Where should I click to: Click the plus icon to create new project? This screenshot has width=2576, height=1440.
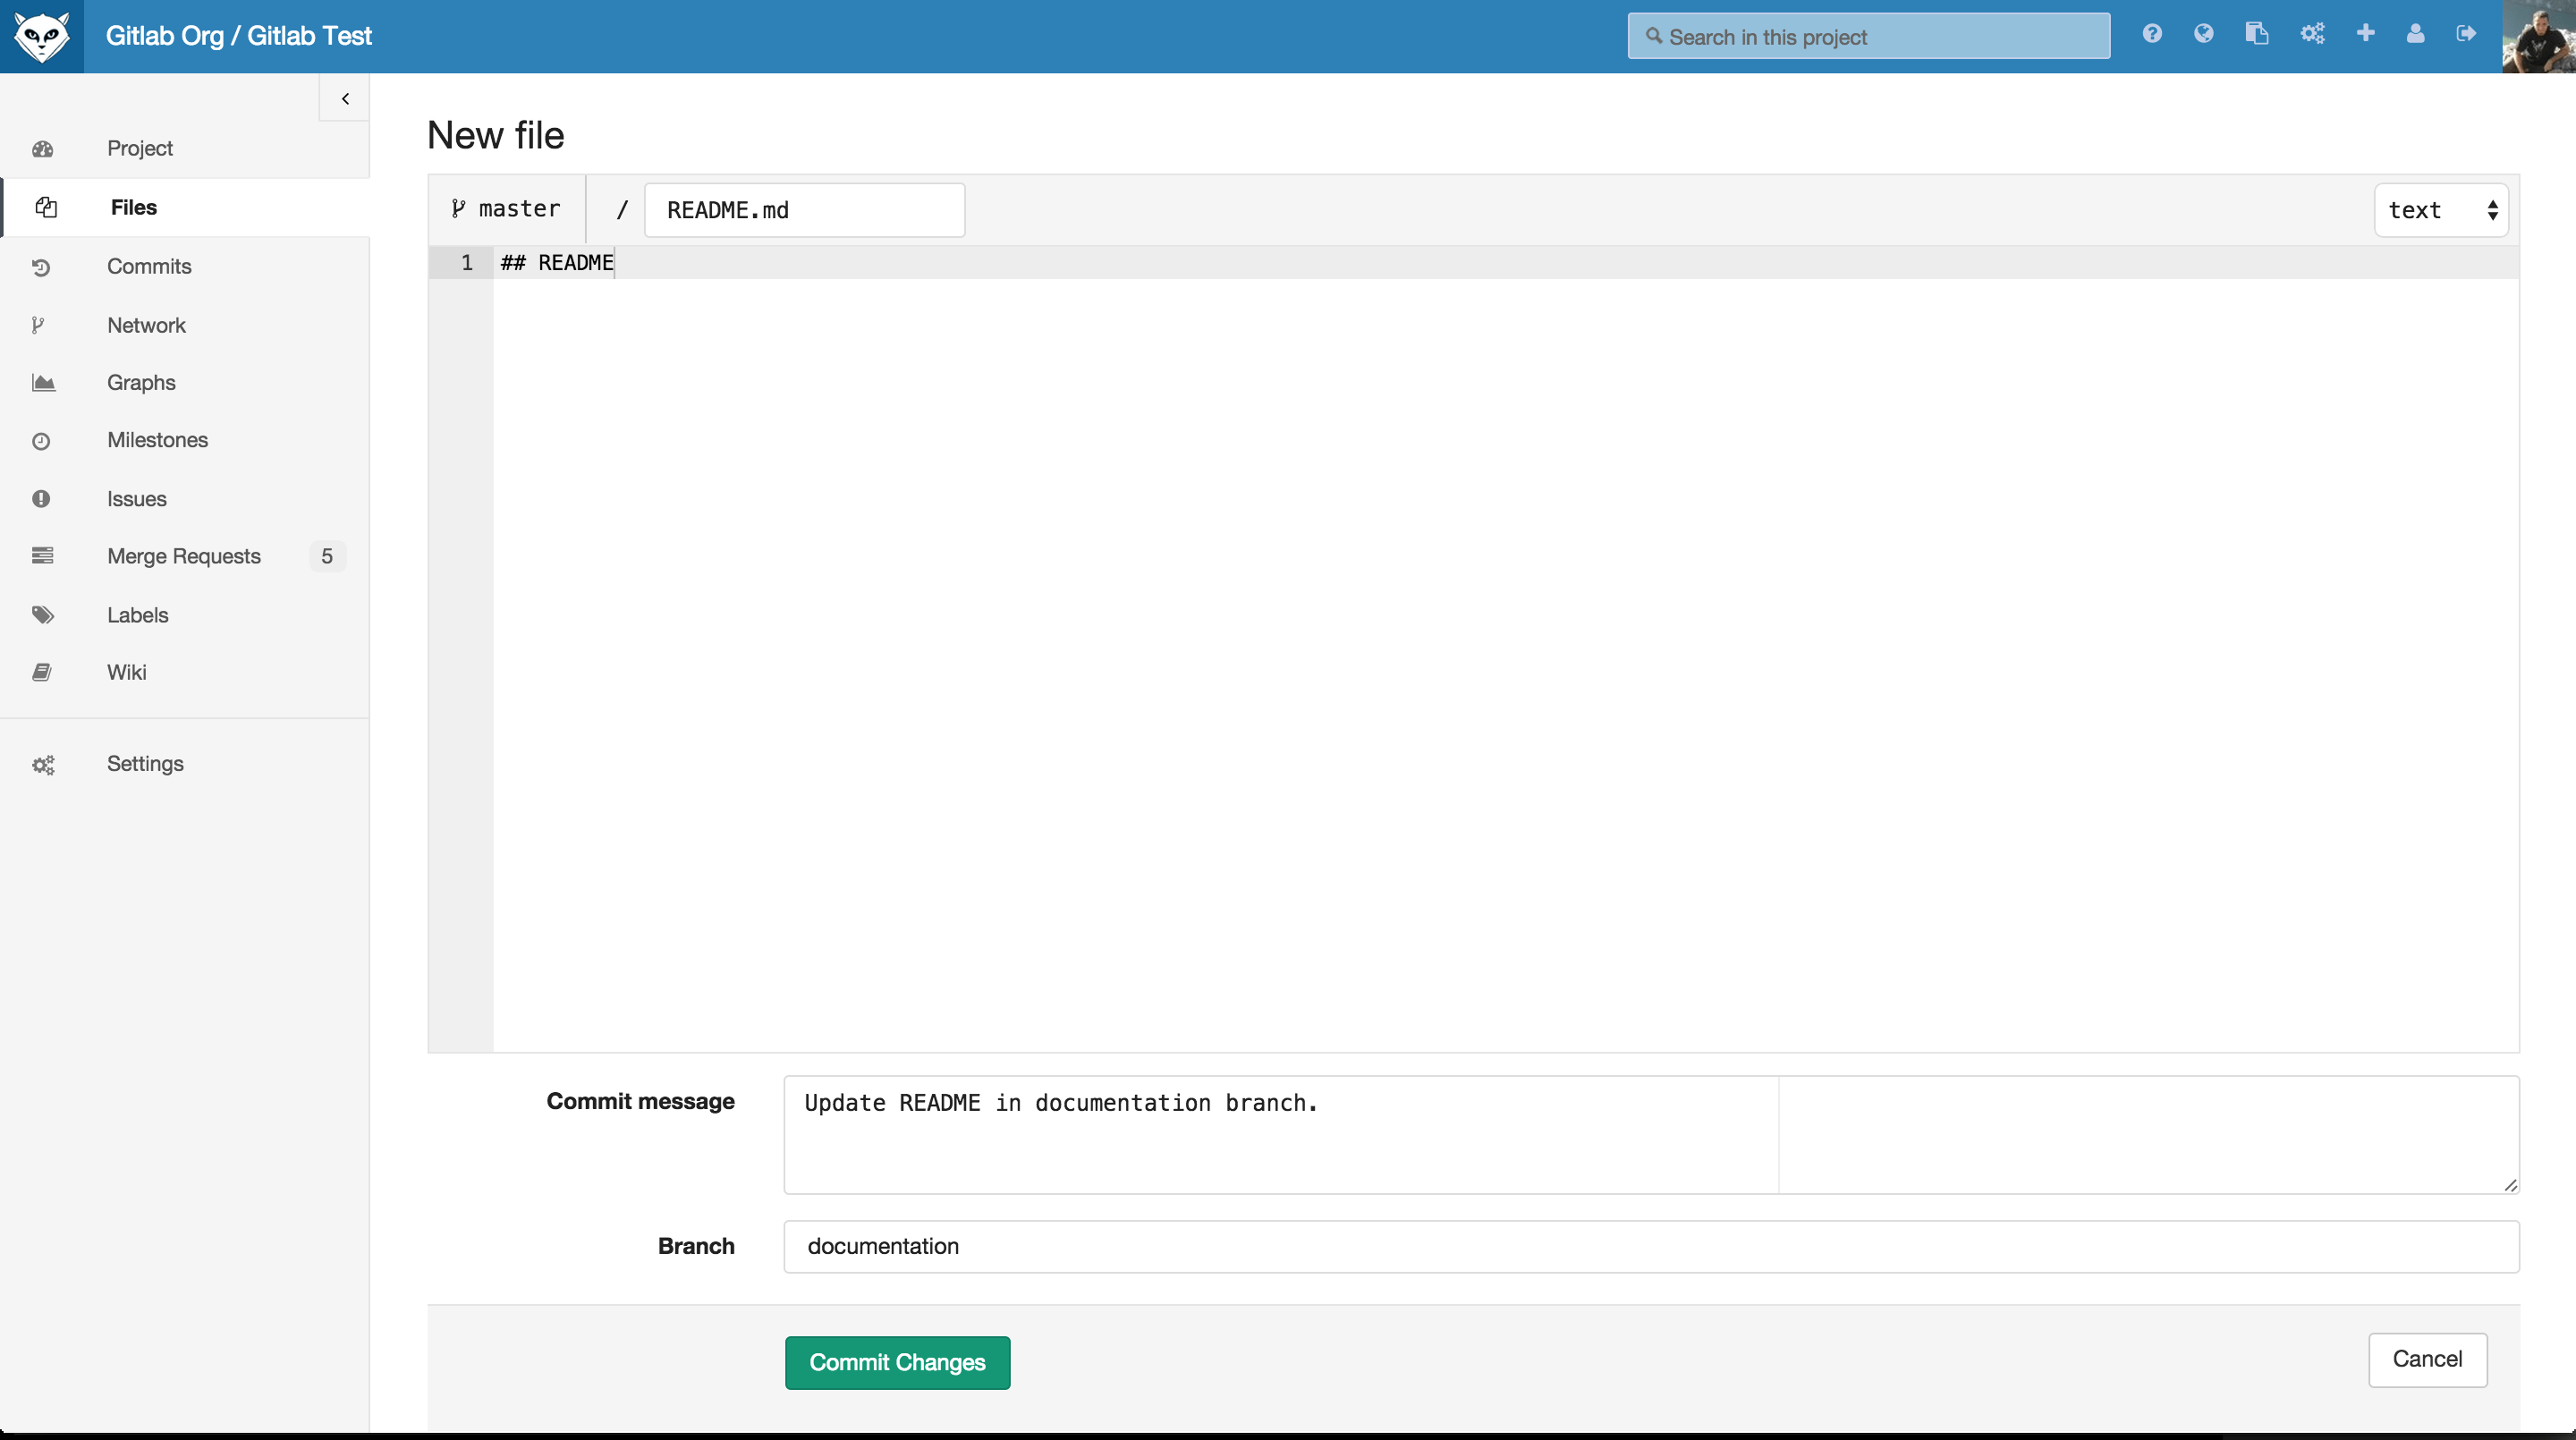tap(2365, 33)
